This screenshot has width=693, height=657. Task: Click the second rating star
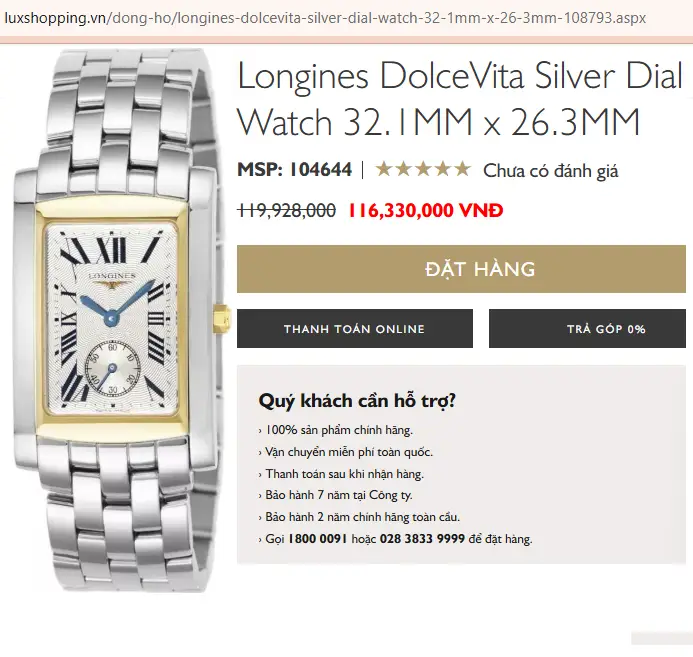404,169
